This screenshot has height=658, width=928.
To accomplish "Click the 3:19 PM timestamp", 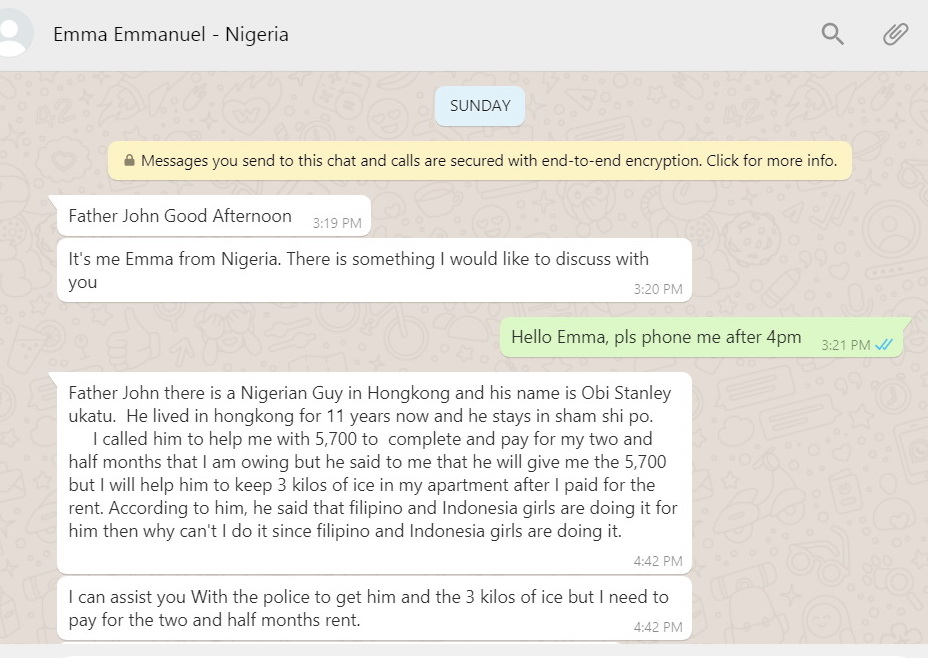I will coord(337,223).
